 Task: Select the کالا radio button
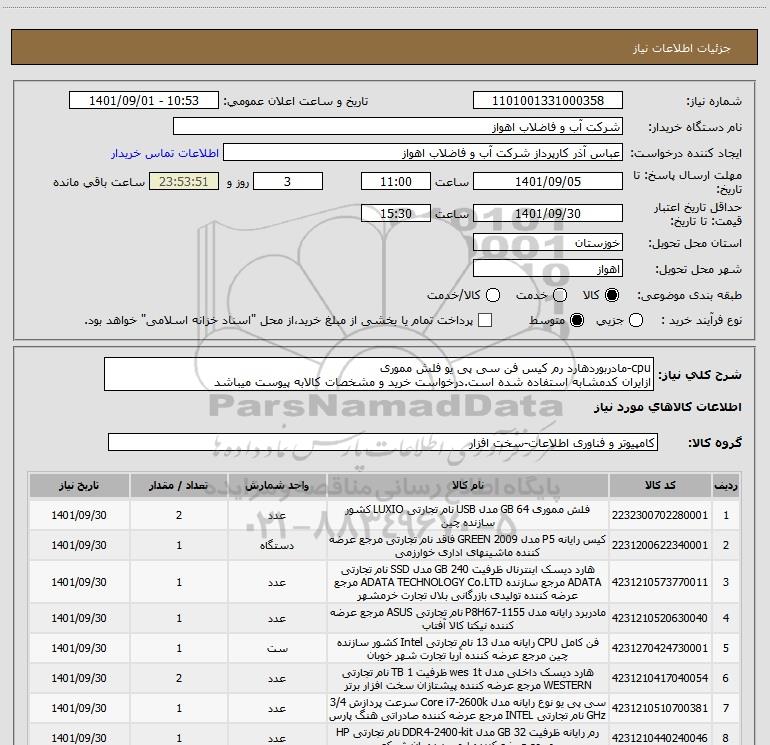click(612, 295)
